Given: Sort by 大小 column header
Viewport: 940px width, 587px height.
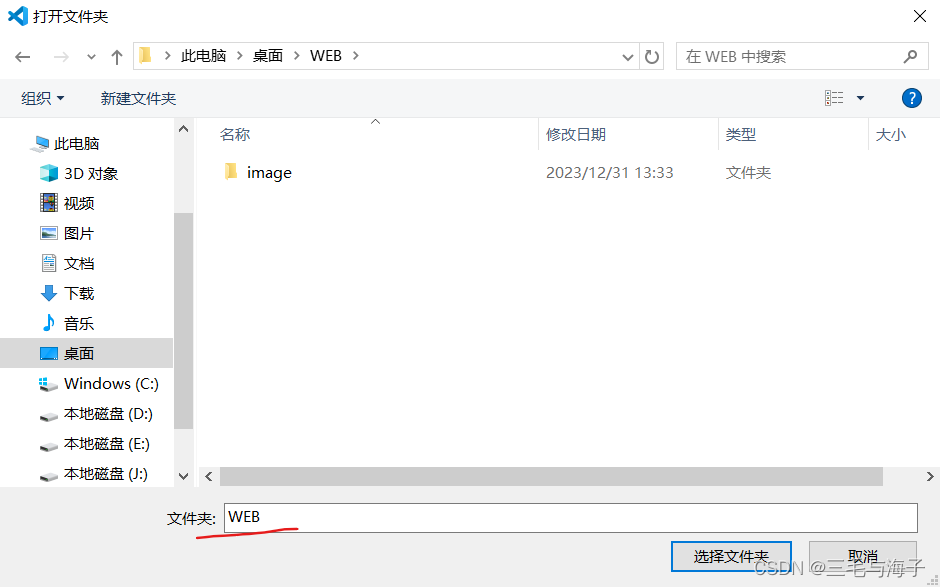Looking at the screenshot, I should [x=891, y=134].
